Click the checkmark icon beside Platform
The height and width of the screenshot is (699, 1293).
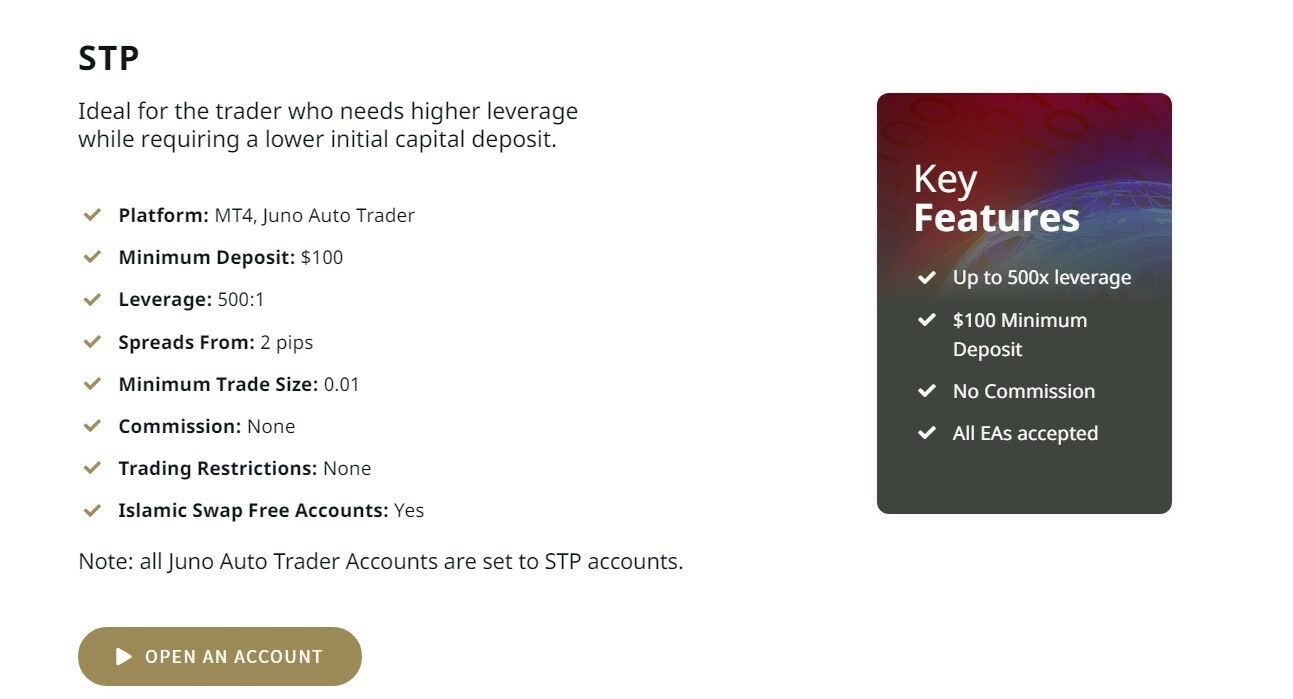(x=92, y=215)
